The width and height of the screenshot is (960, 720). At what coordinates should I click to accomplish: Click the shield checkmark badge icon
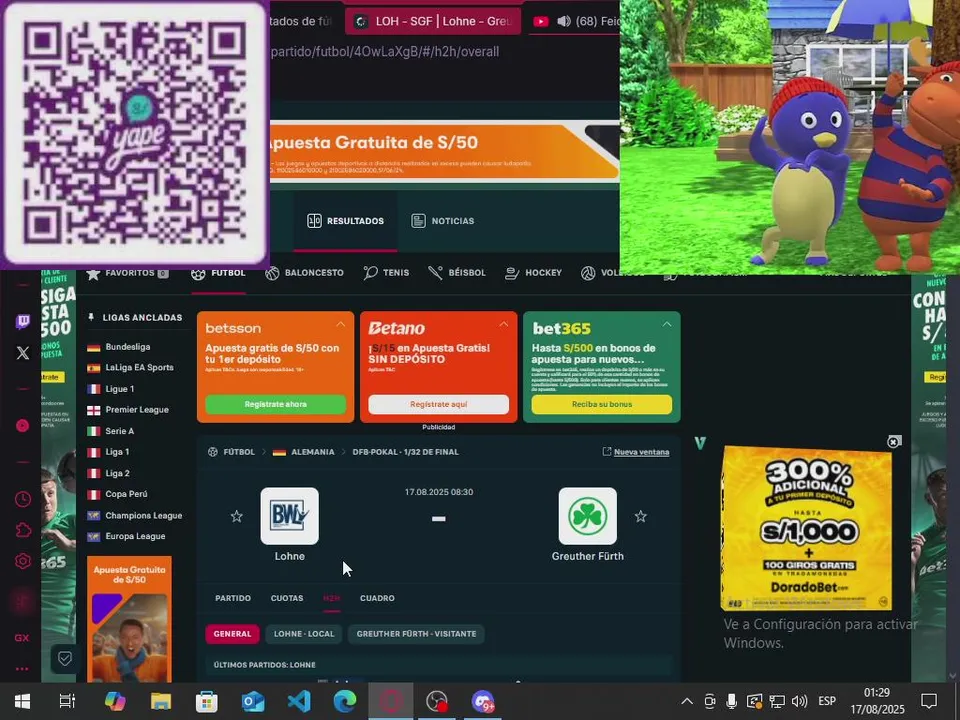pos(65,659)
